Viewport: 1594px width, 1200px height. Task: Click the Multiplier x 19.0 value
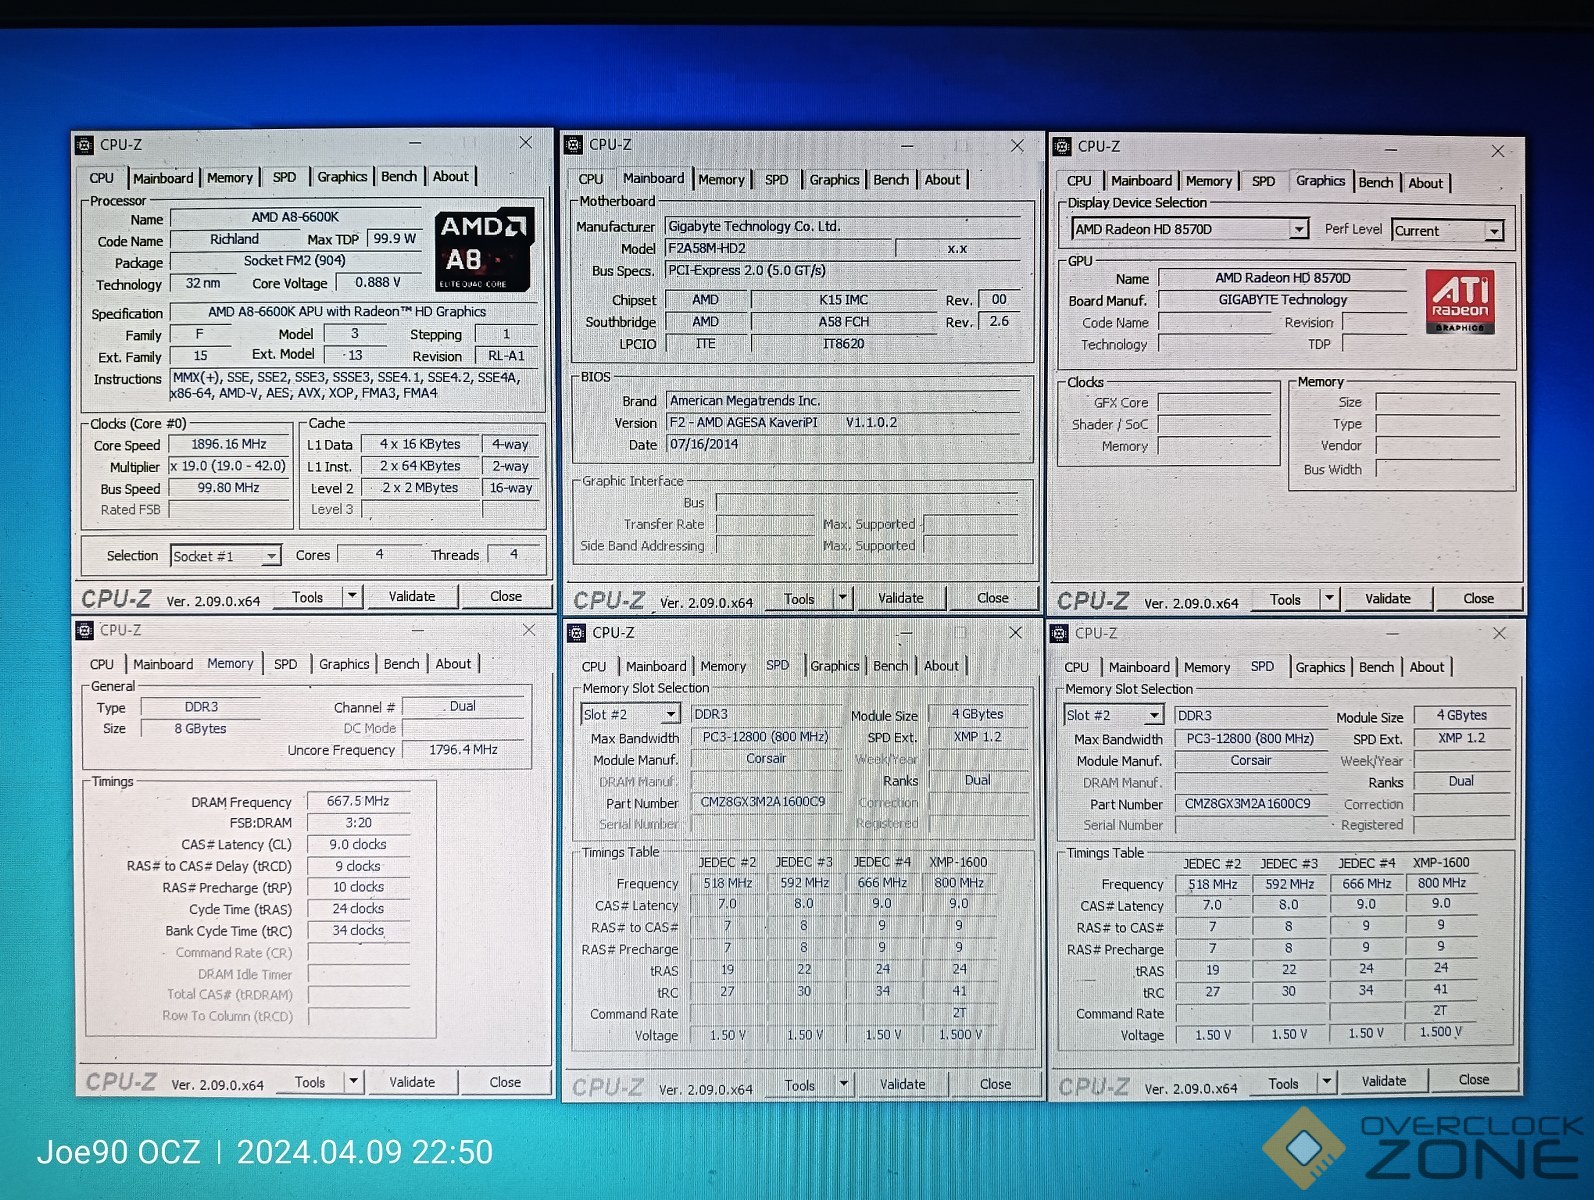click(229, 467)
